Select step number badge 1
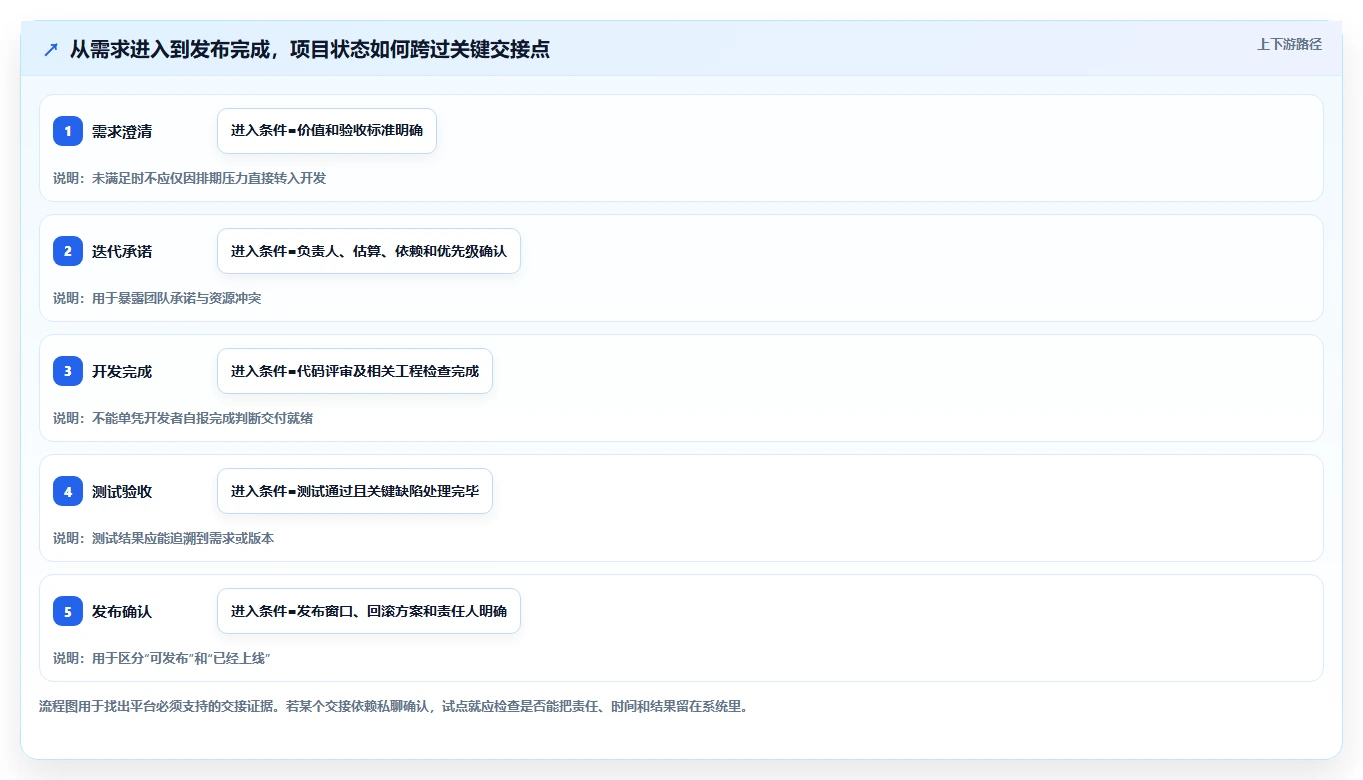1363x780 pixels. (68, 131)
